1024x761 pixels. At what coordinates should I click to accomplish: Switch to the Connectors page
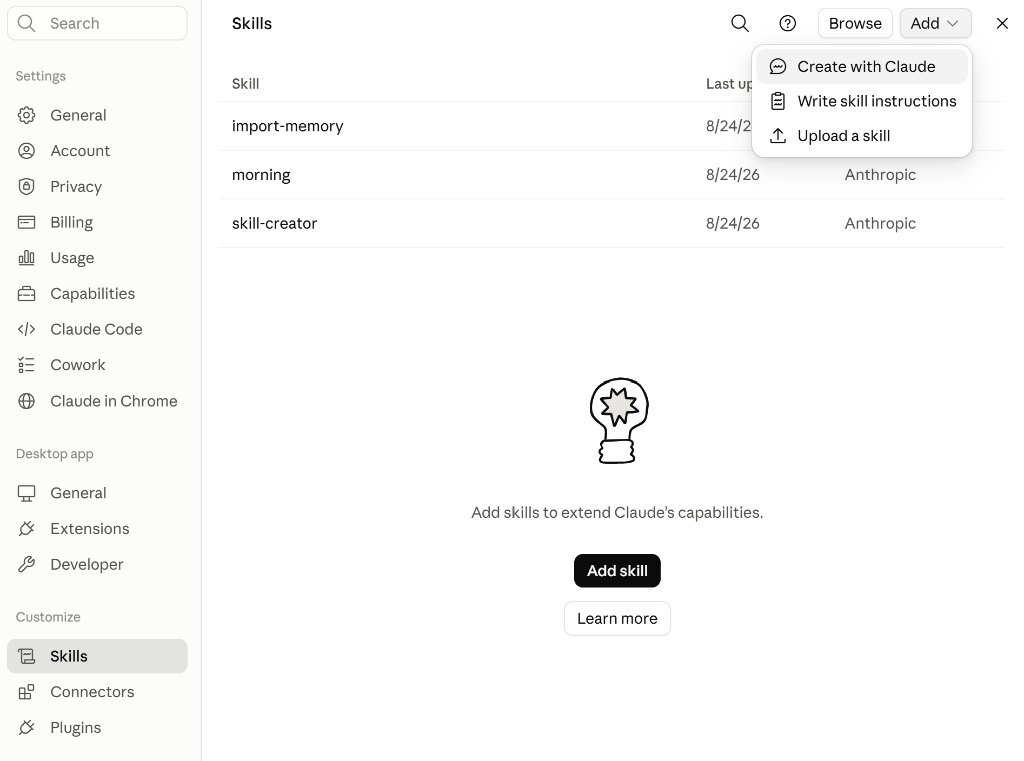[97, 692]
